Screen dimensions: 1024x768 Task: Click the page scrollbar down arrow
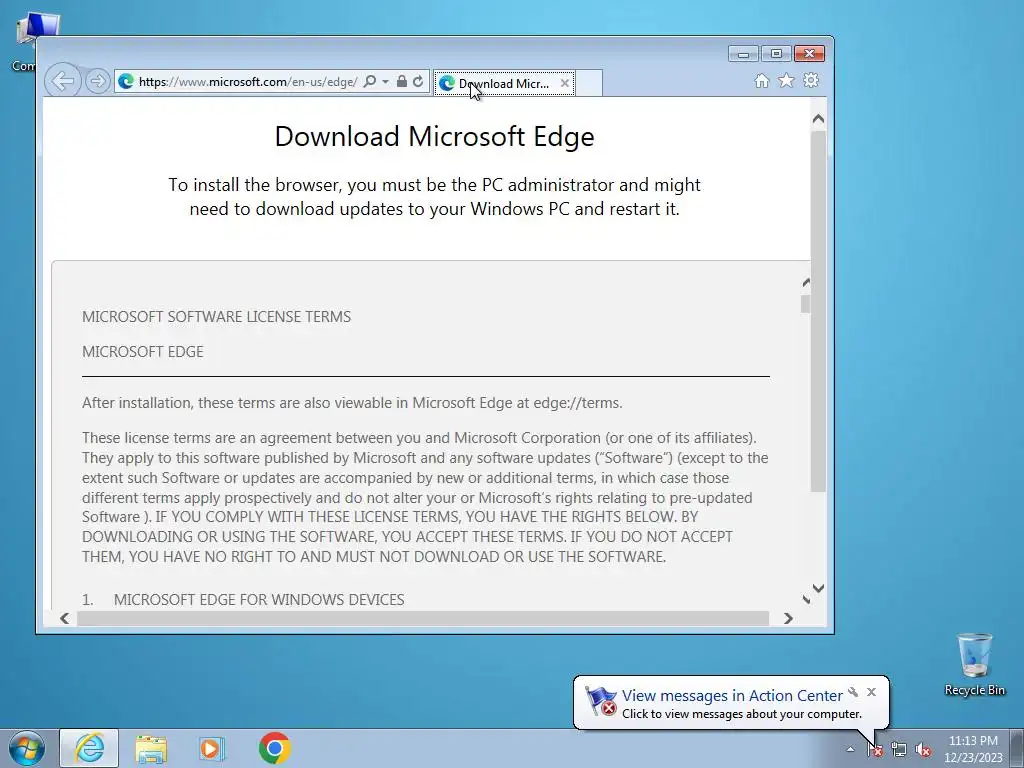coord(818,588)
